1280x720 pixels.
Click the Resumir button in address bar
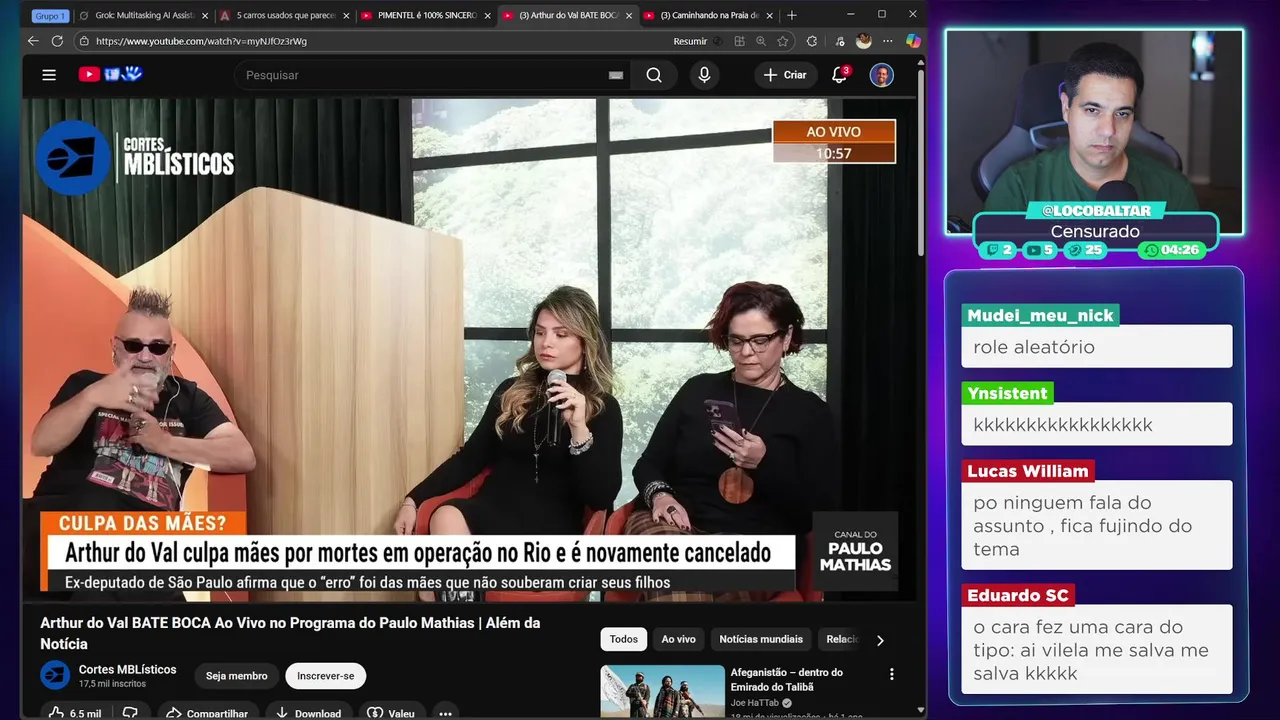[x=690, y=41]
